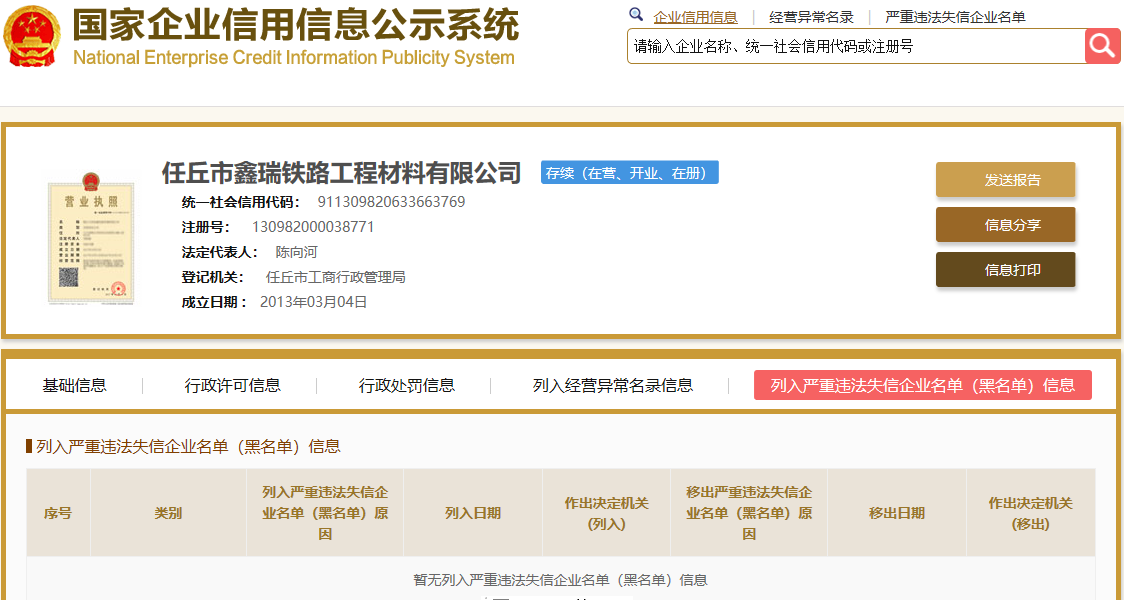Click the 移出严重违法失信企业名单（黑名单）原因 column header
The height and width of the screenshot is (600, 1124).
pos(749,513)
